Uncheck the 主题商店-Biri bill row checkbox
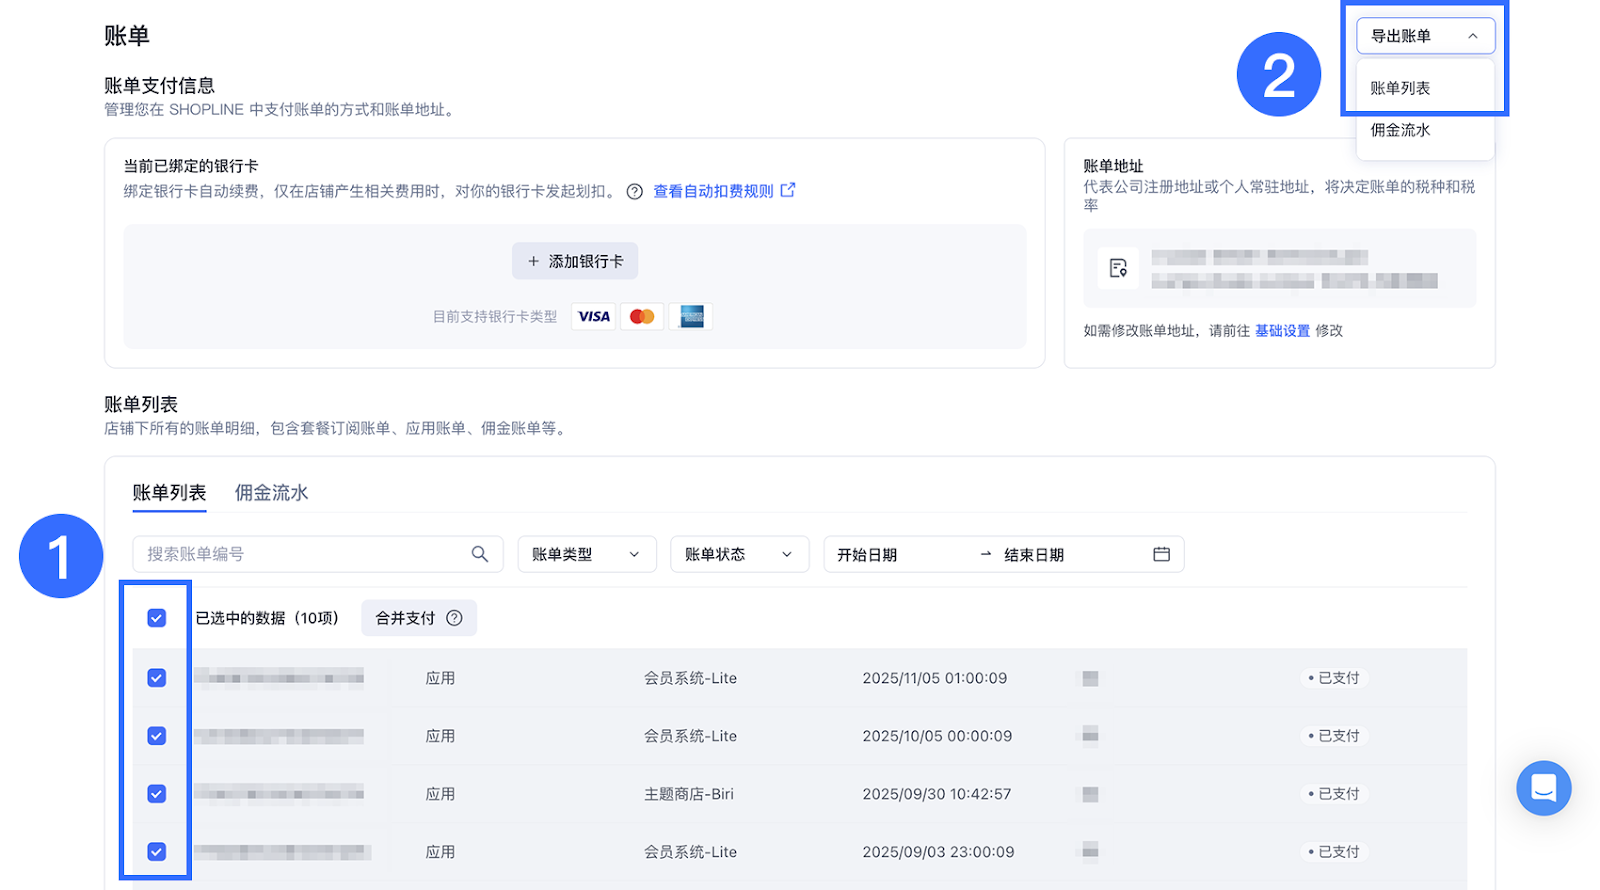This screenshot has height=890, width=1600. pos(157,794)
